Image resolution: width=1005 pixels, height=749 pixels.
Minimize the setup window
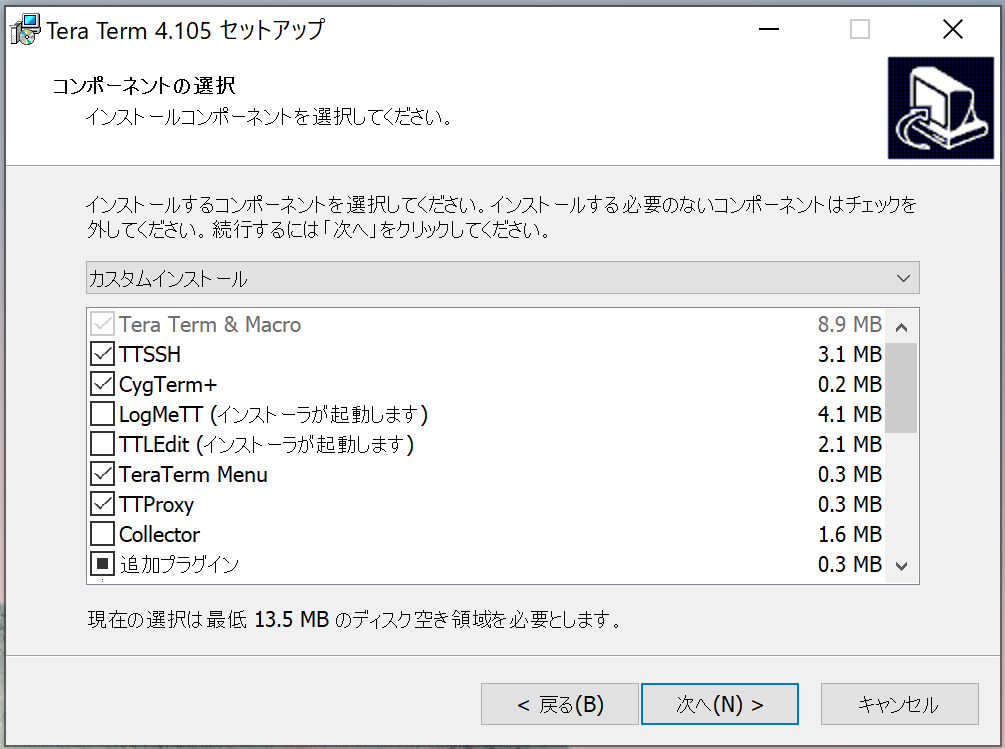coord(768,29)
